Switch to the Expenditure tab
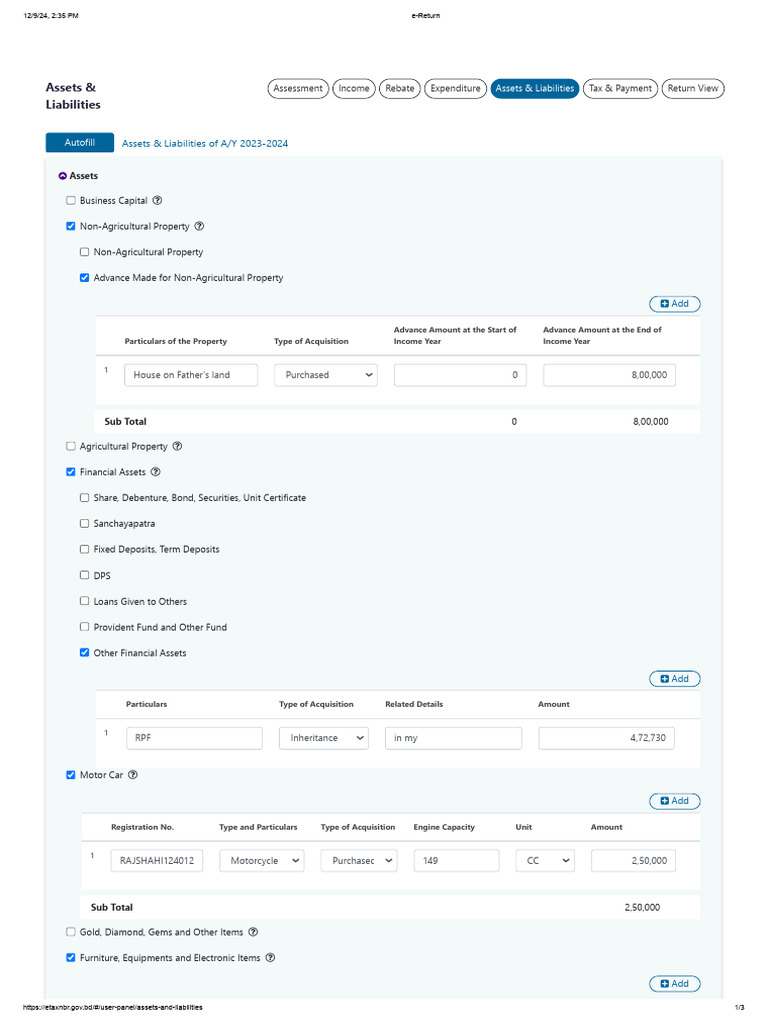 click(x=455, y=88)
